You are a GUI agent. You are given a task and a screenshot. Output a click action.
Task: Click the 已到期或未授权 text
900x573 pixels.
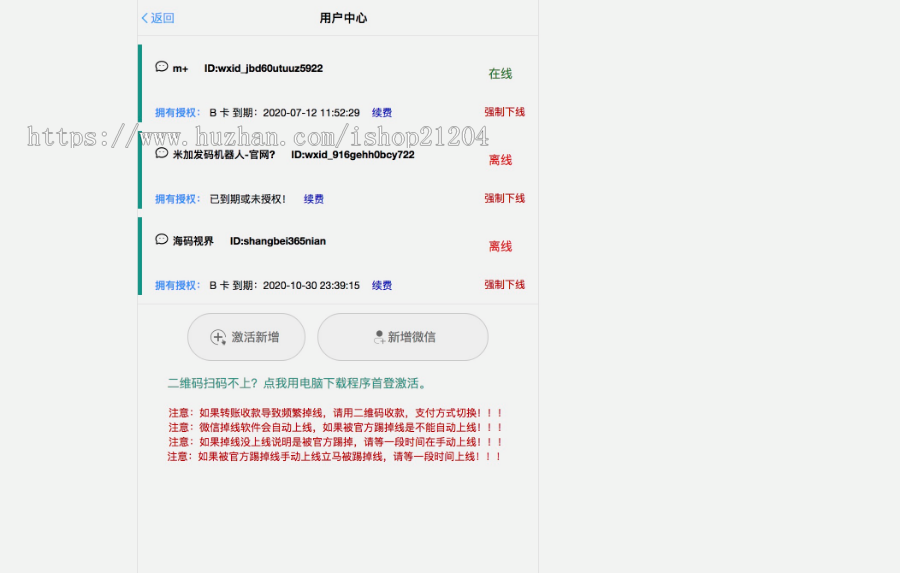[x=247, y=199]
